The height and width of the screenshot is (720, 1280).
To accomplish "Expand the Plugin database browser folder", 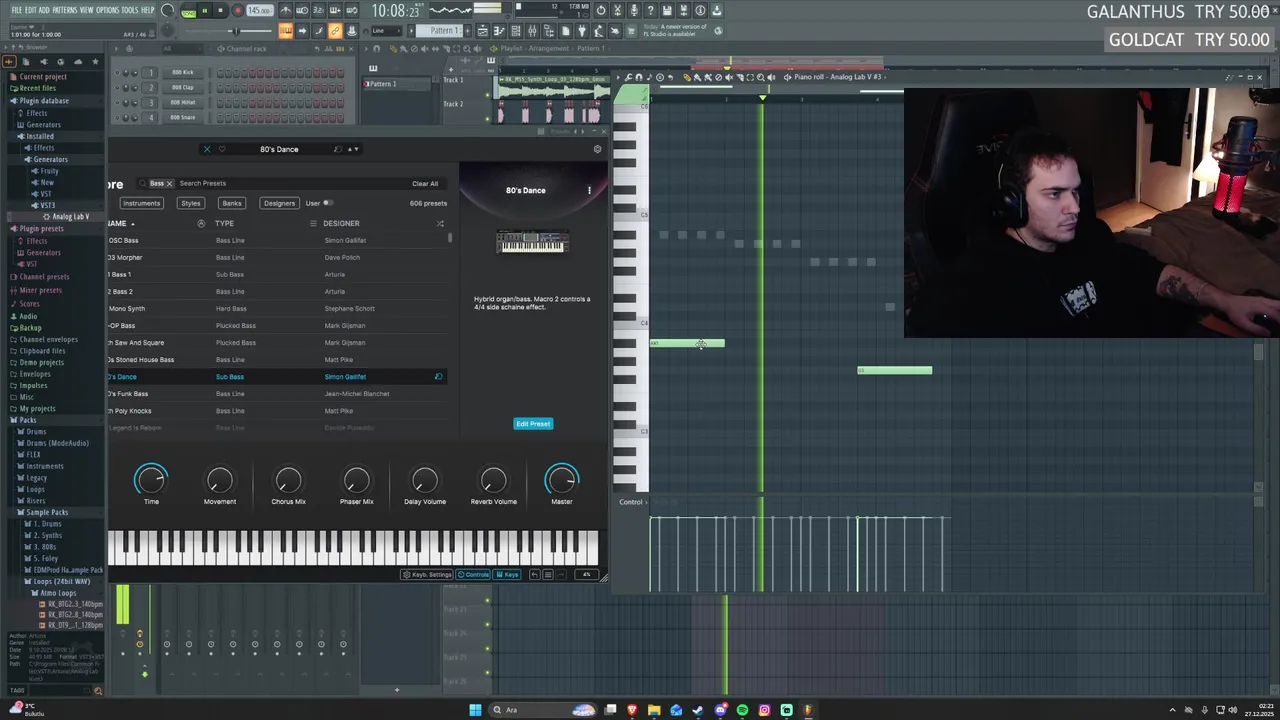I will point(44,100).
